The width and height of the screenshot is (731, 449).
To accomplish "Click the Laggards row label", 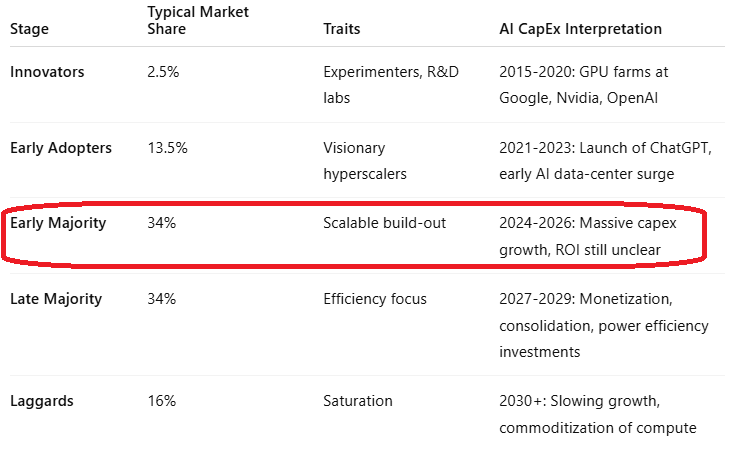I will (x=42, y=401).
